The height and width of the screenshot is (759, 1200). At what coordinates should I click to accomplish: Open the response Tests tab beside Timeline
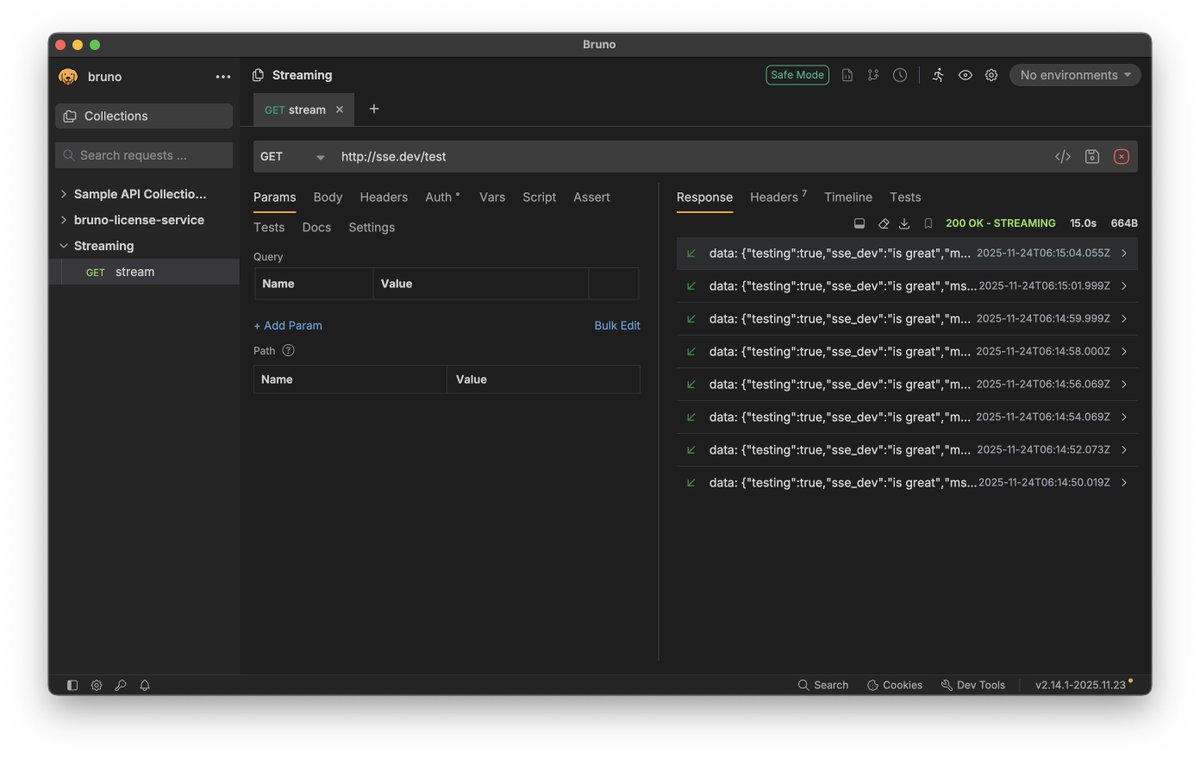tap(905, 197)
